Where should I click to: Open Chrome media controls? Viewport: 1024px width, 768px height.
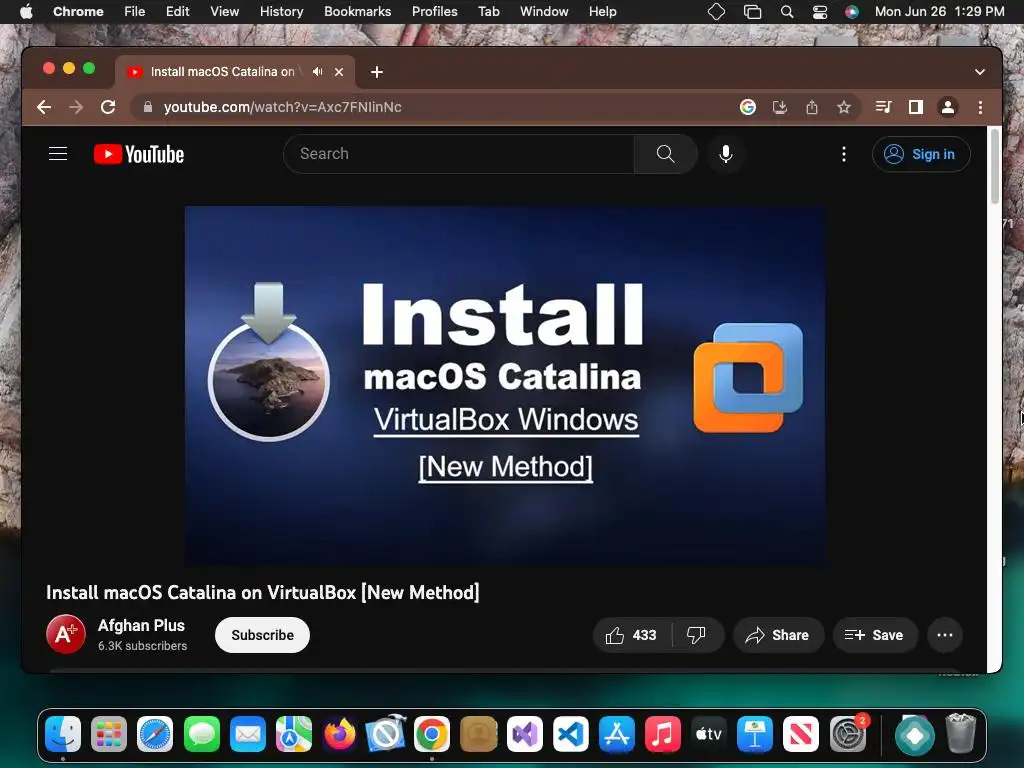[884, 107]
